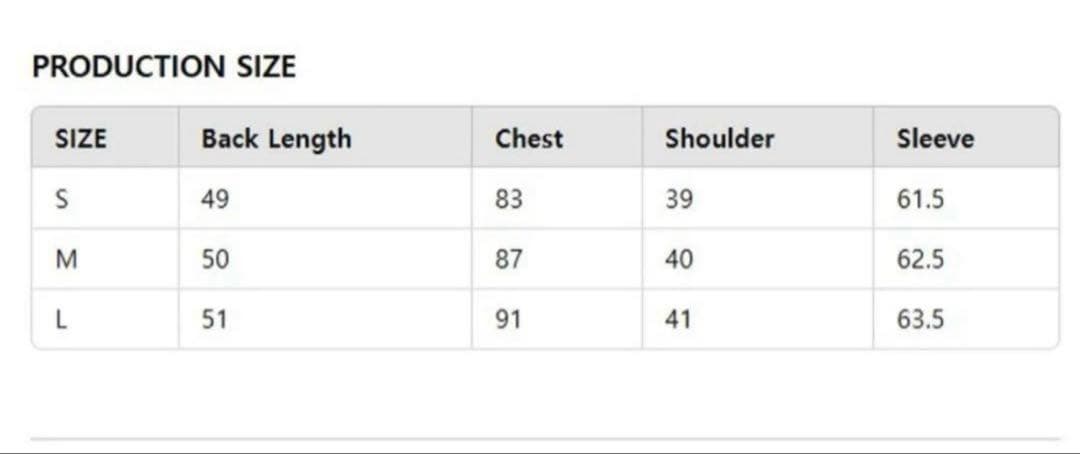Click the size L row label
1080x454 pixels.
[61, 320]
